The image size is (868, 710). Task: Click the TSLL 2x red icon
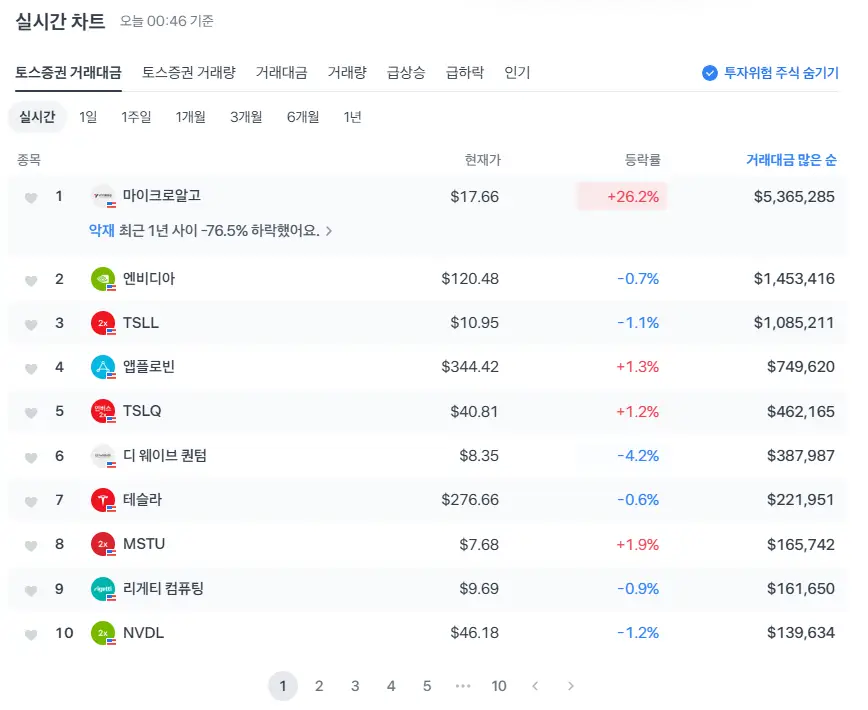(x=103, y=323)
